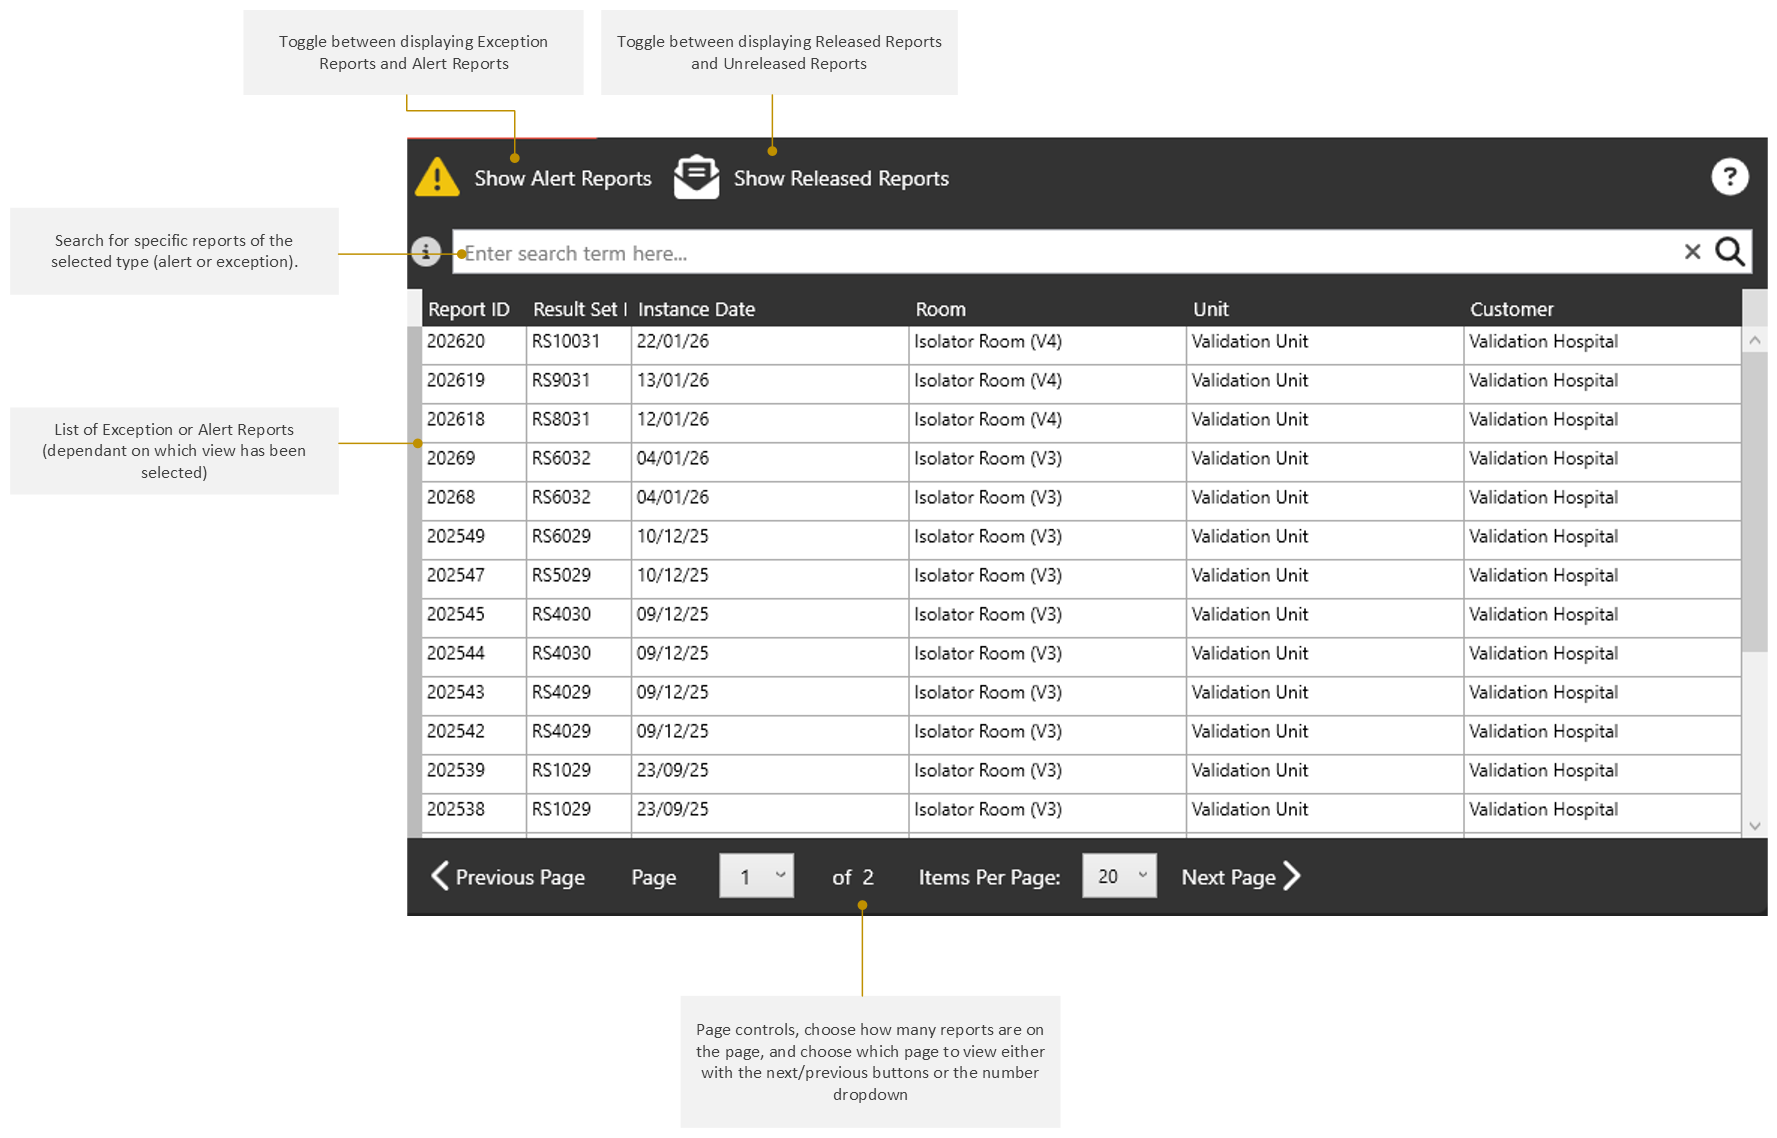Toggle Show Alert Reports
This screenshot has width=1777, height=1138.
pos(562,178)
